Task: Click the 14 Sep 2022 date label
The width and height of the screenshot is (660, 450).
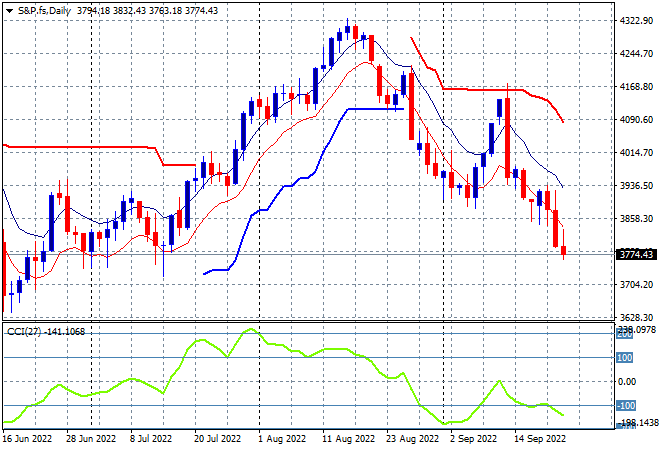Action: pos(540,439)
